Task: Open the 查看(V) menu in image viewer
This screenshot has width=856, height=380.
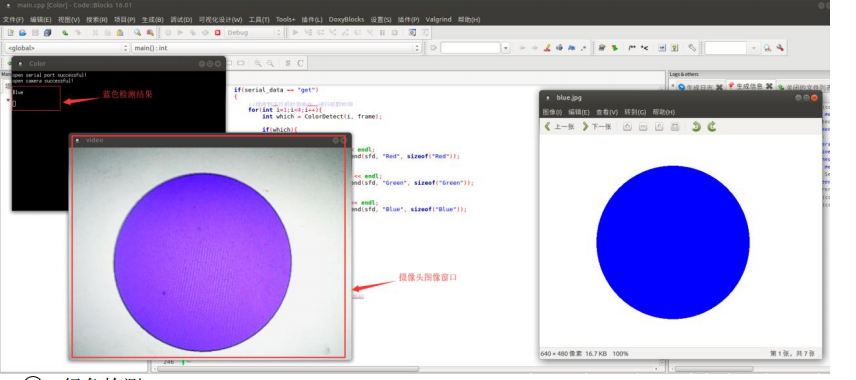Action: pos(607,112)
